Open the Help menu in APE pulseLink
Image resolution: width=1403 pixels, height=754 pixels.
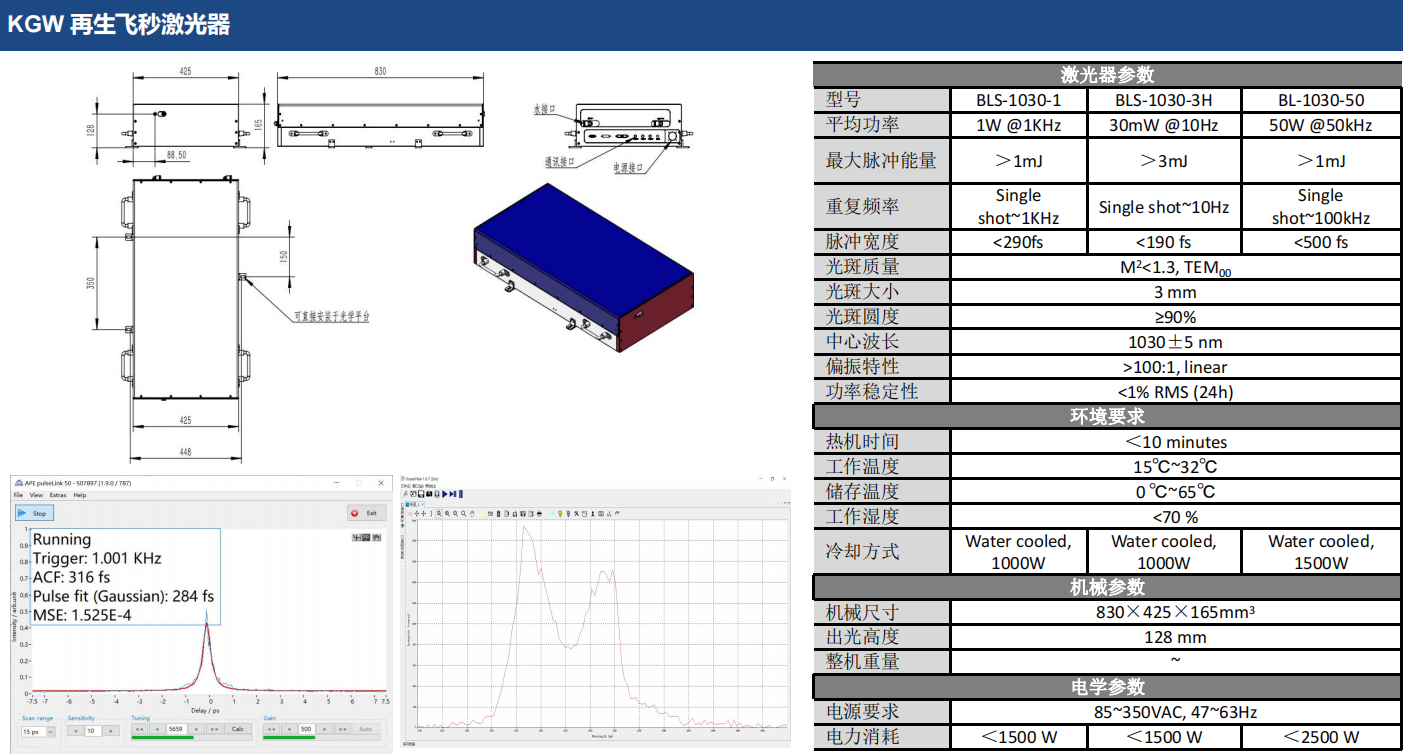point(80,495)
